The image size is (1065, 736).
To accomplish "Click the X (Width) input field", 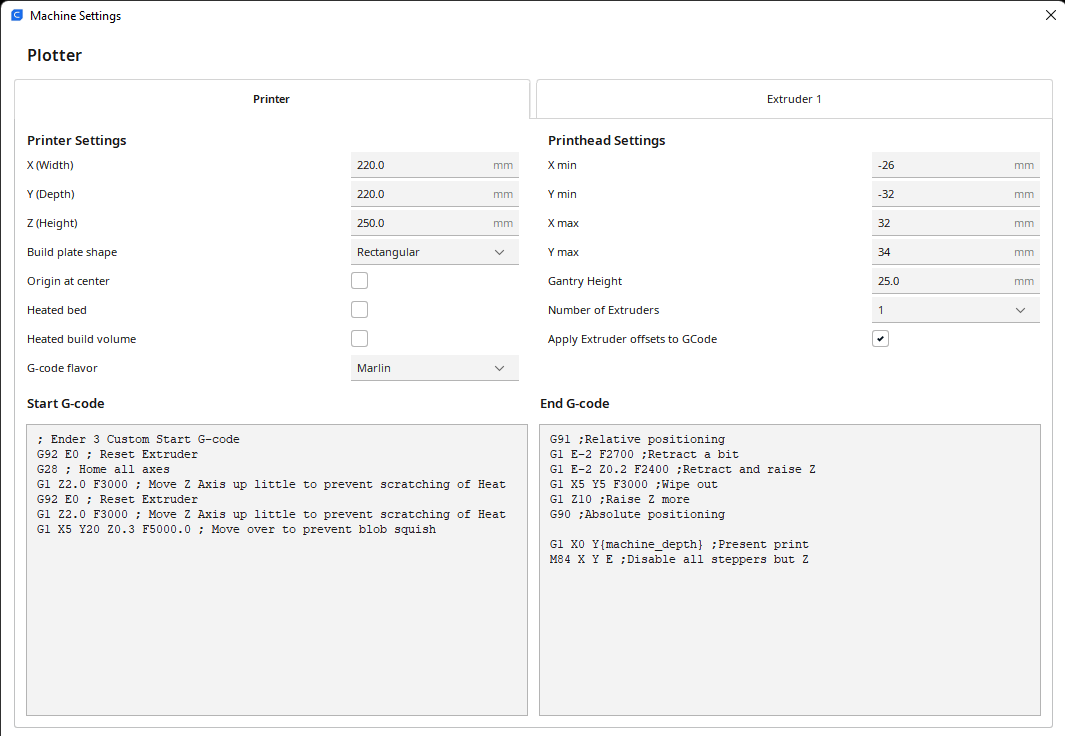I will (x=420, y=165).
